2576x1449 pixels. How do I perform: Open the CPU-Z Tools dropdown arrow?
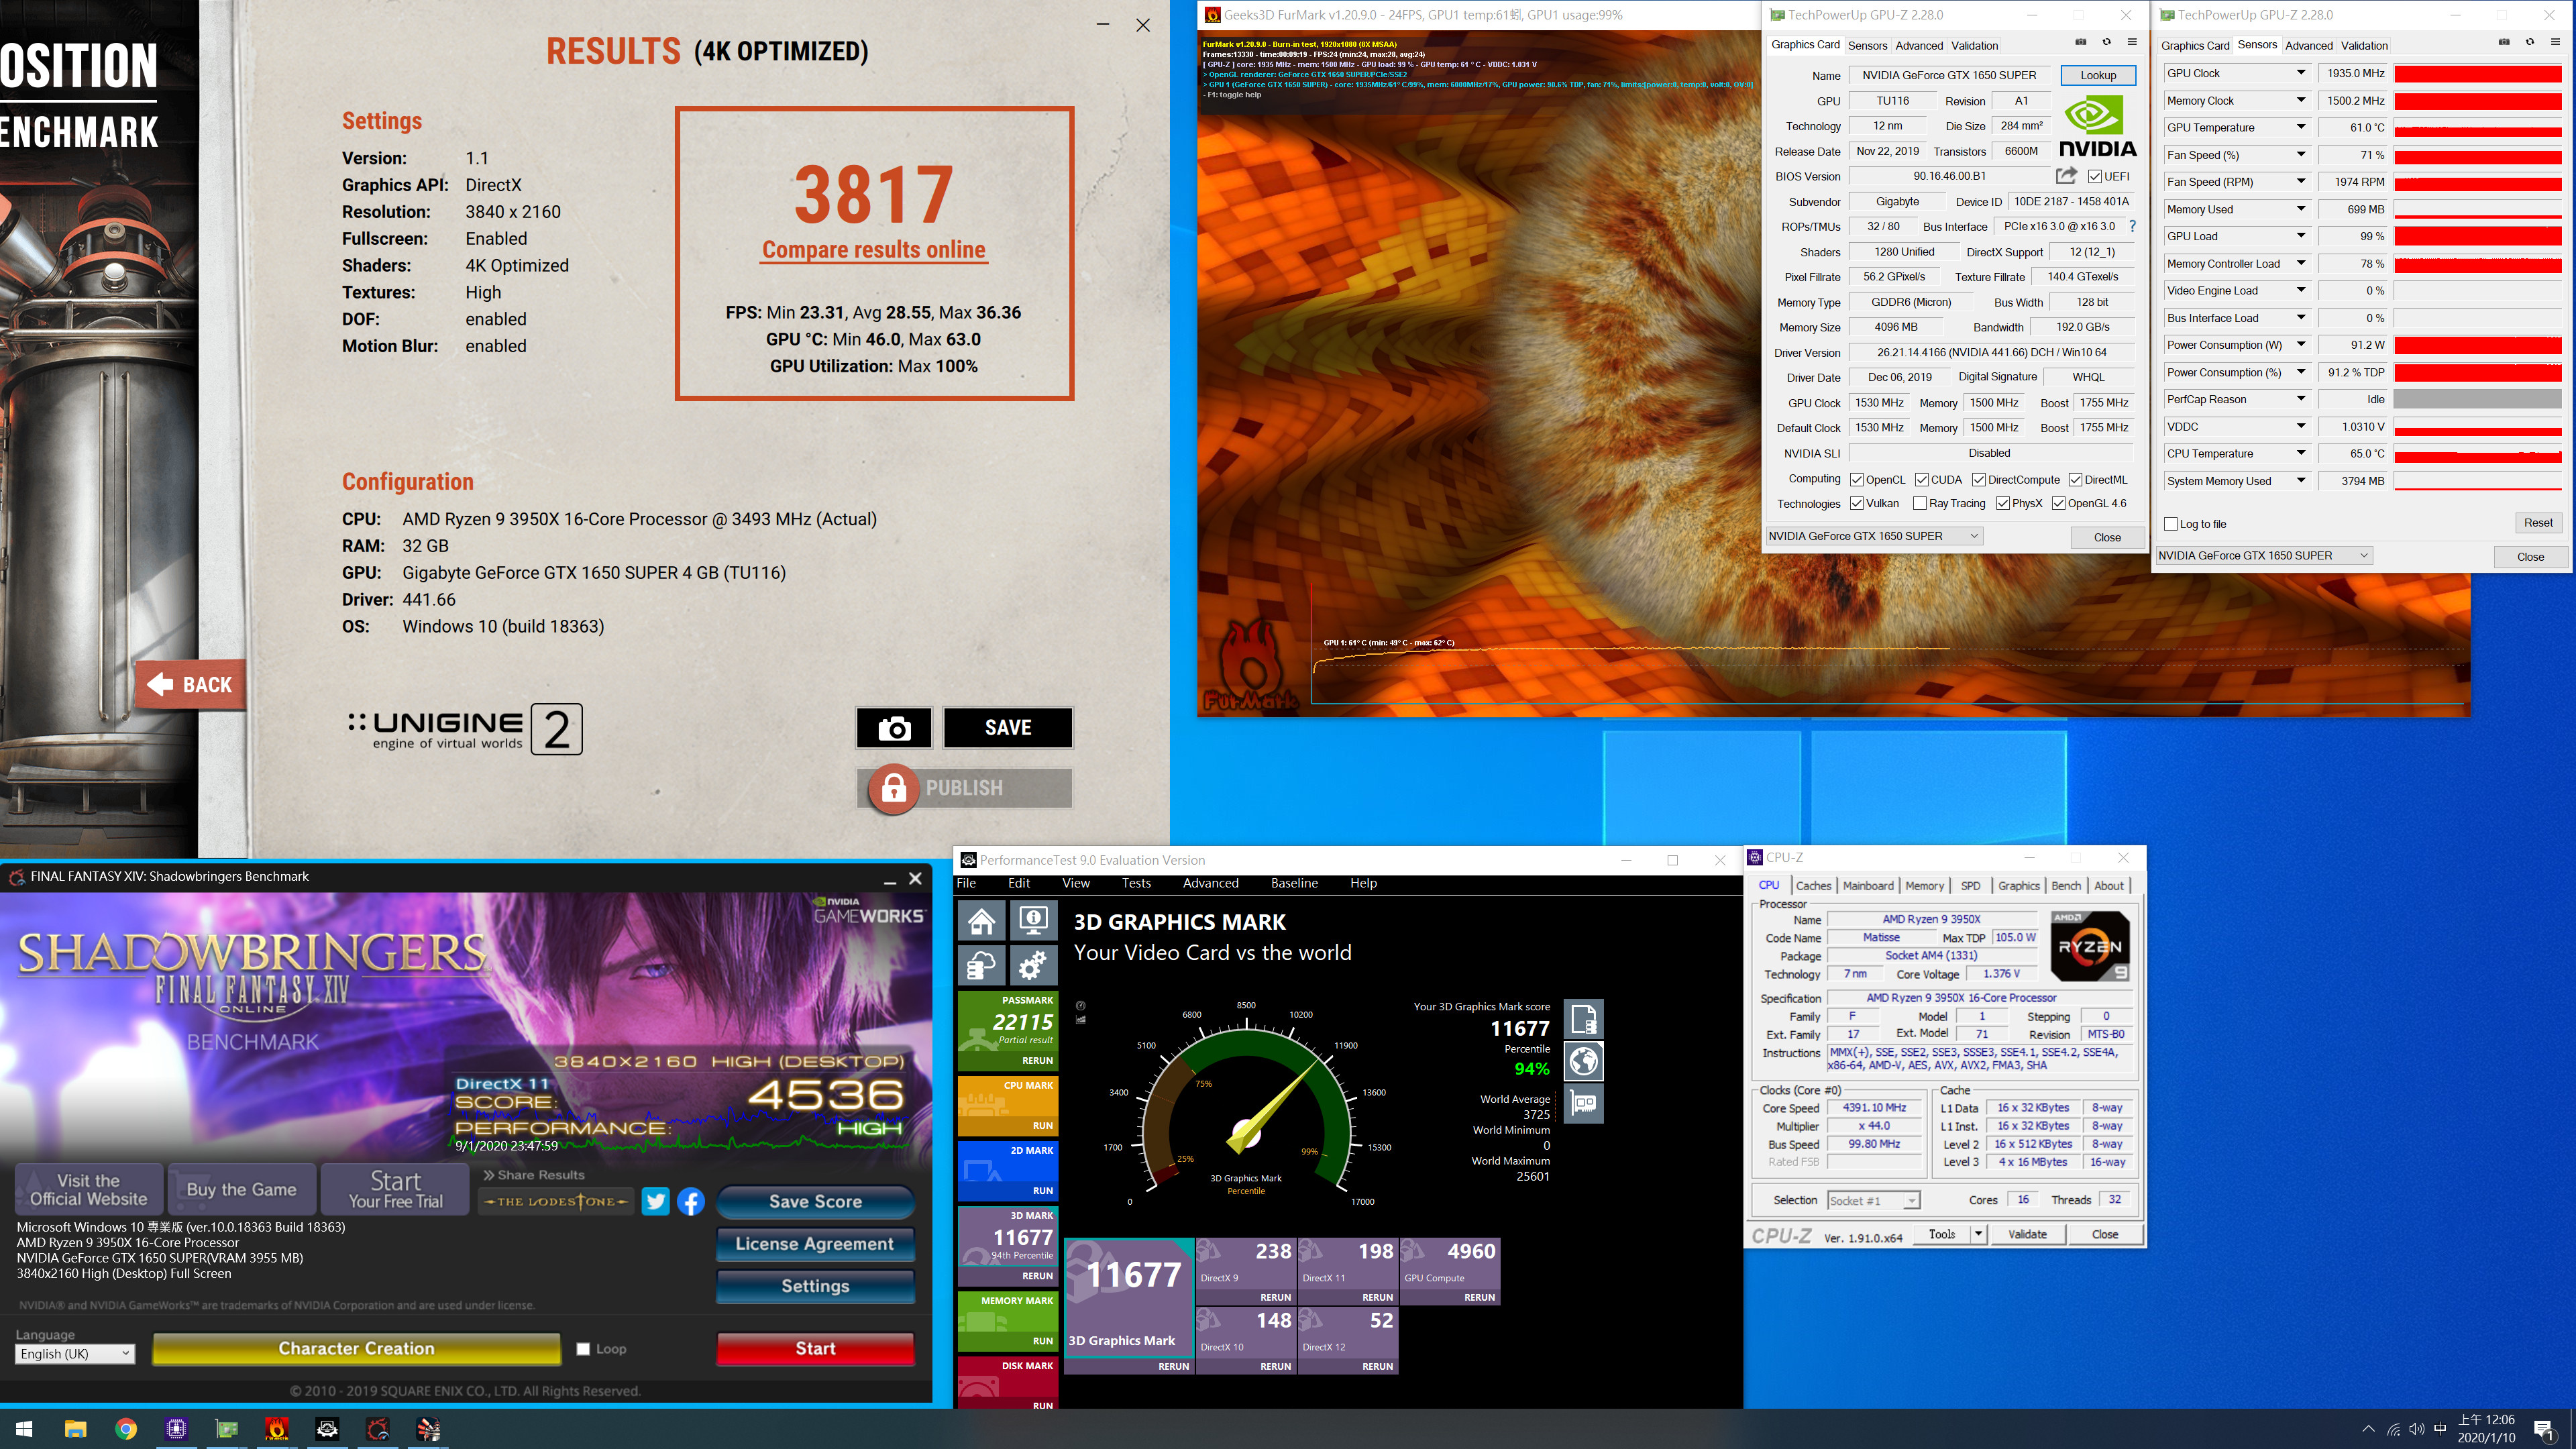(x=1978, y=1234)
